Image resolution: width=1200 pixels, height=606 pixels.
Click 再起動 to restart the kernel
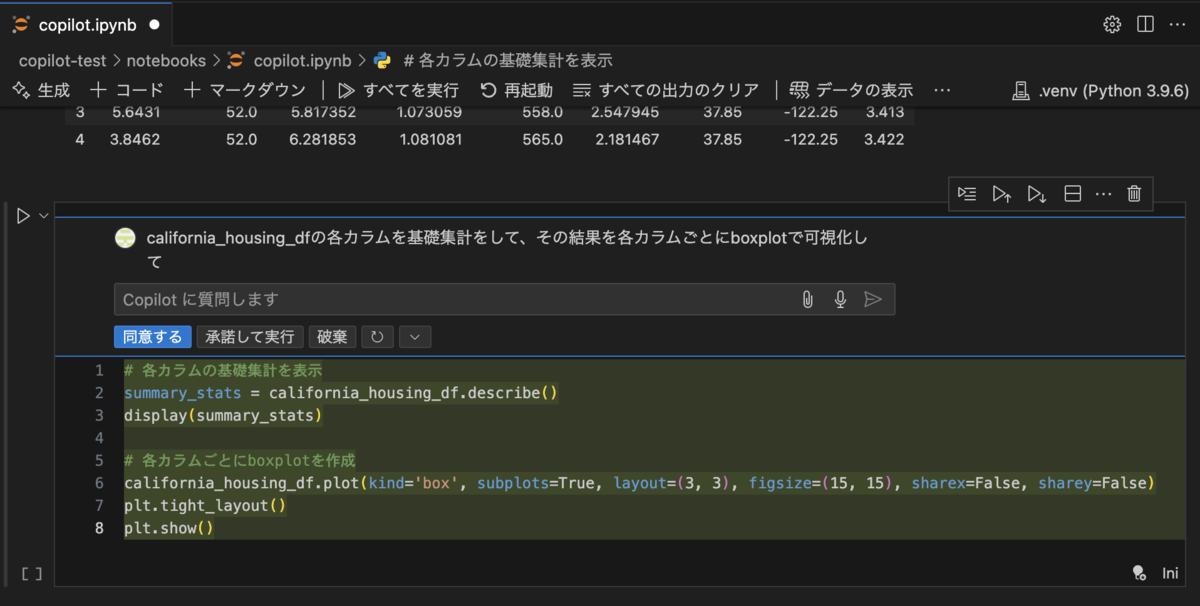[516, 90]
